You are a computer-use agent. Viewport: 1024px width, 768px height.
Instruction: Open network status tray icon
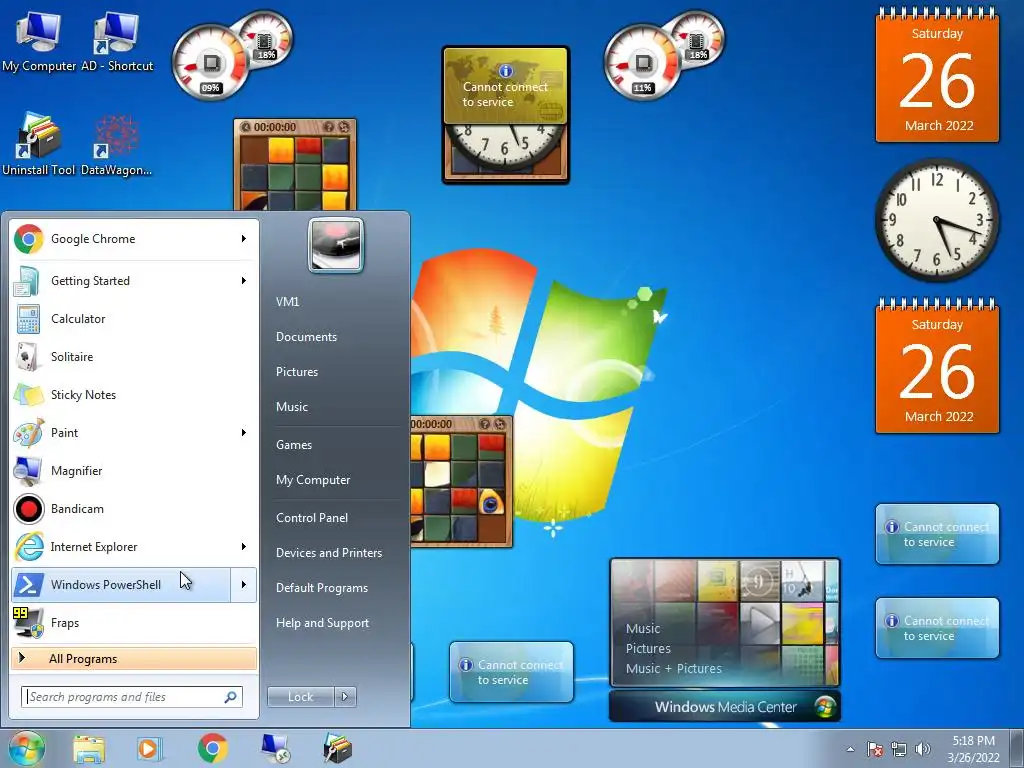coord(899,749)
